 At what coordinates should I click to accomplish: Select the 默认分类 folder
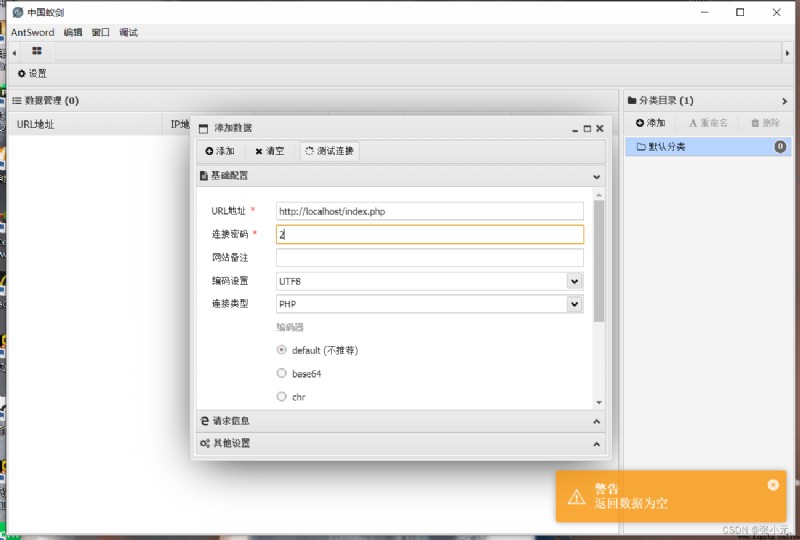pos(708,147)
